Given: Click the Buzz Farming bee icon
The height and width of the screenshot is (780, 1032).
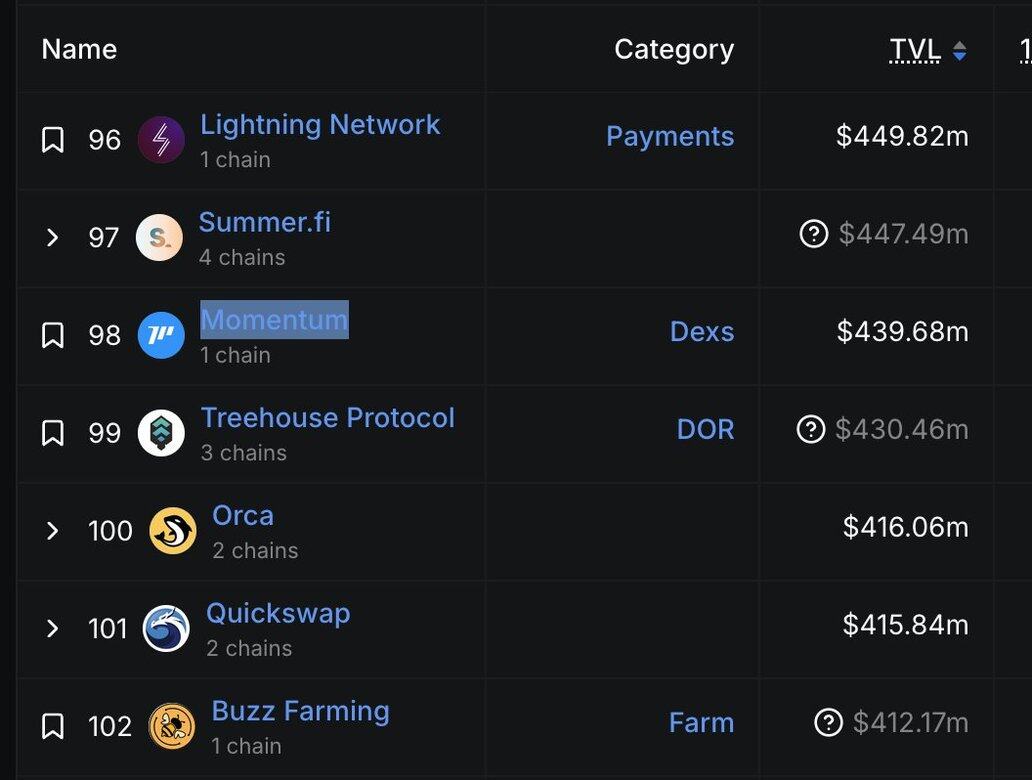Looking at the screenshot, I should click(x=172, y=726).
